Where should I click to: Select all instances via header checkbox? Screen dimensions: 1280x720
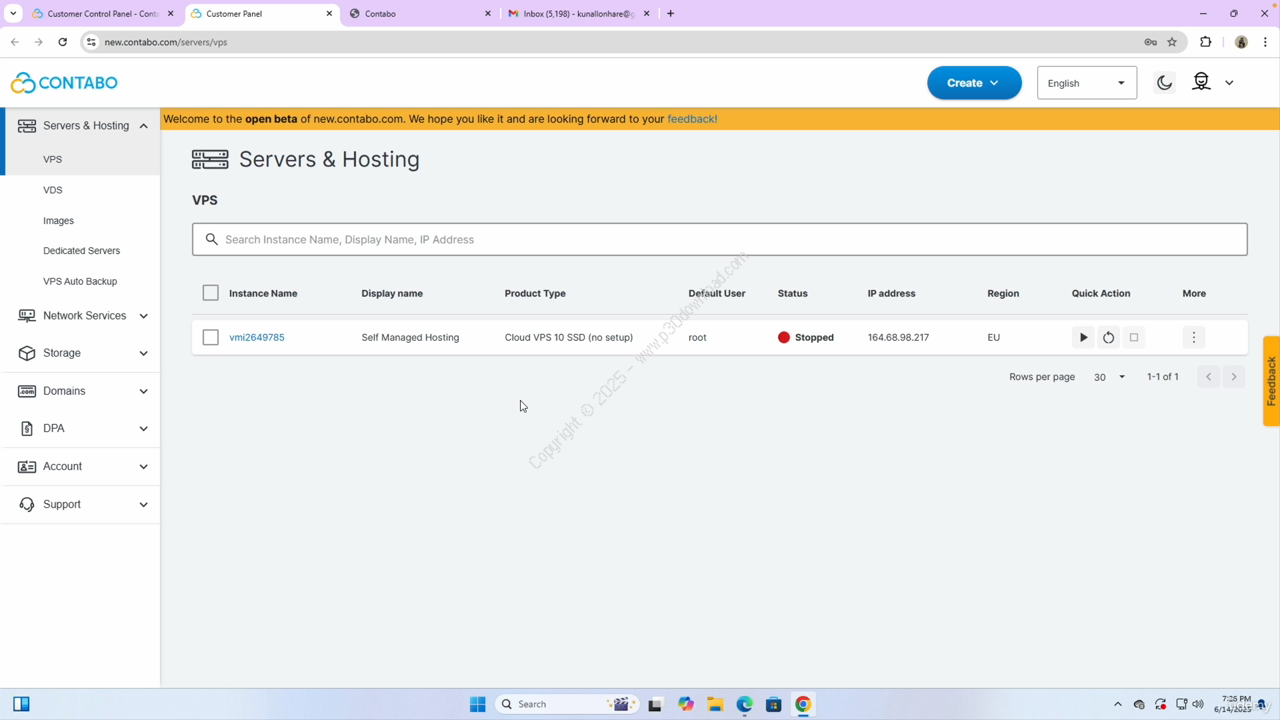point(210,293)
